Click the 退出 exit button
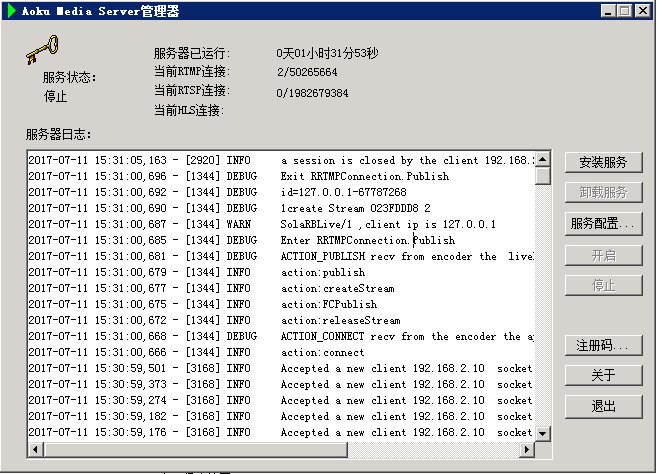The image size is (658, 474). point(603,406)
